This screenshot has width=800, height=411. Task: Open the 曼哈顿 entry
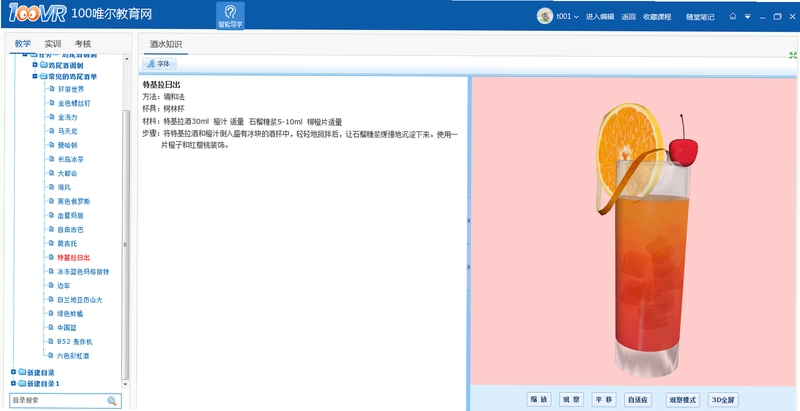pos(68,145)
